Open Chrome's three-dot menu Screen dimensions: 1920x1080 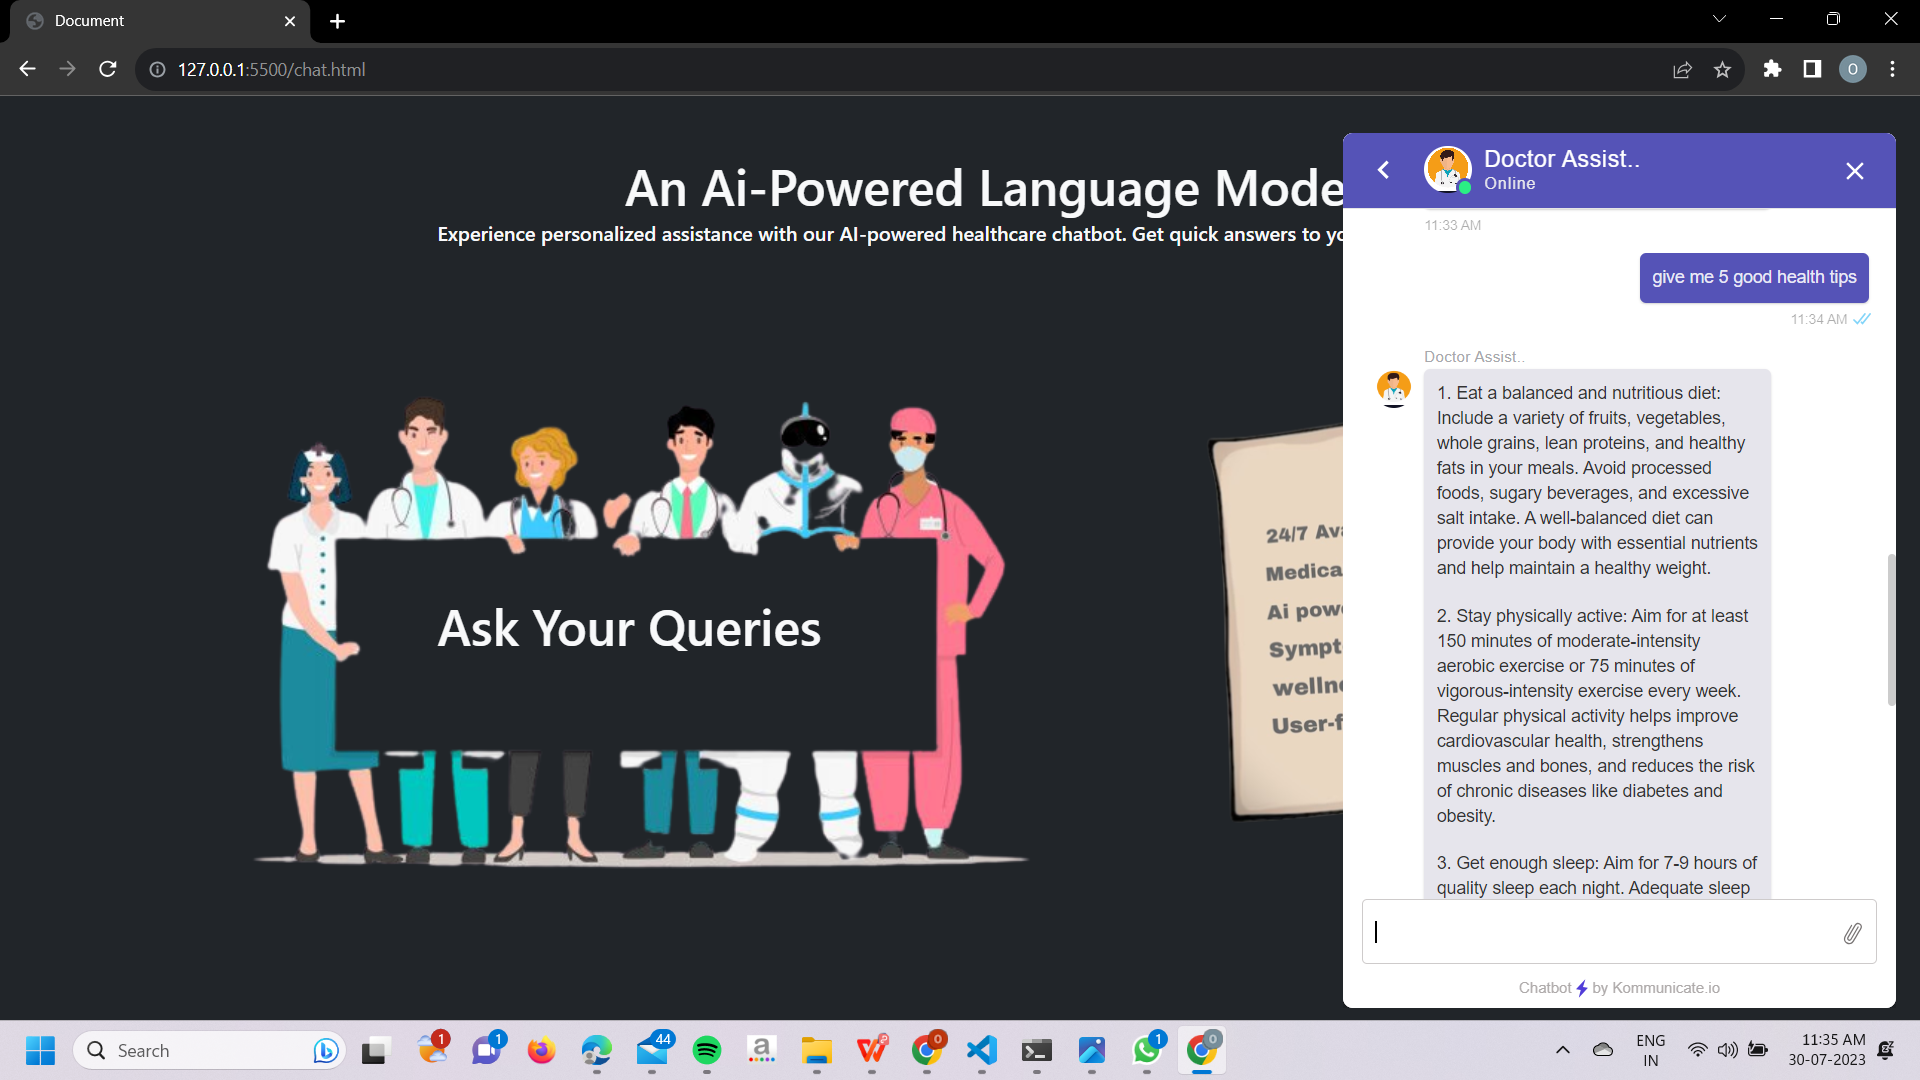pos(1893,69)
